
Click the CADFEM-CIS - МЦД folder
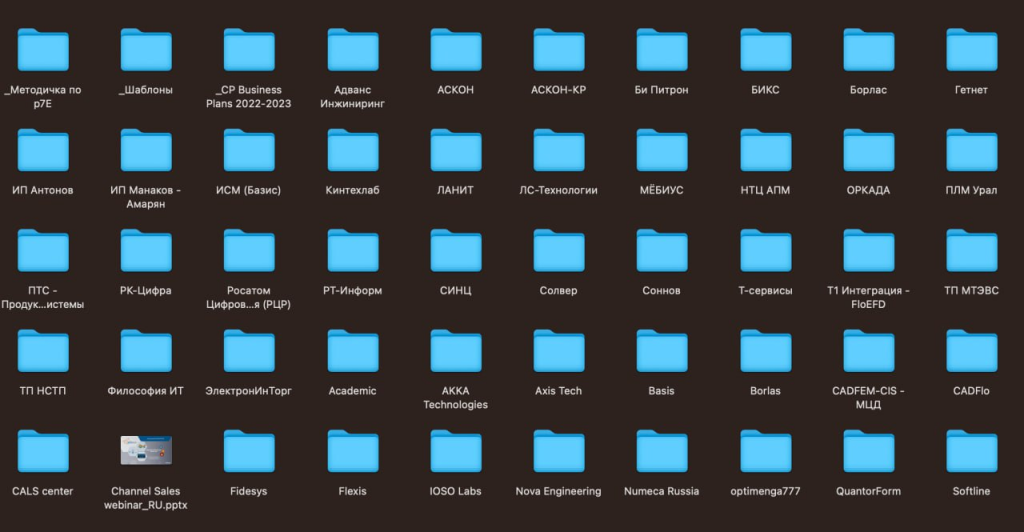tap(868, 351)
